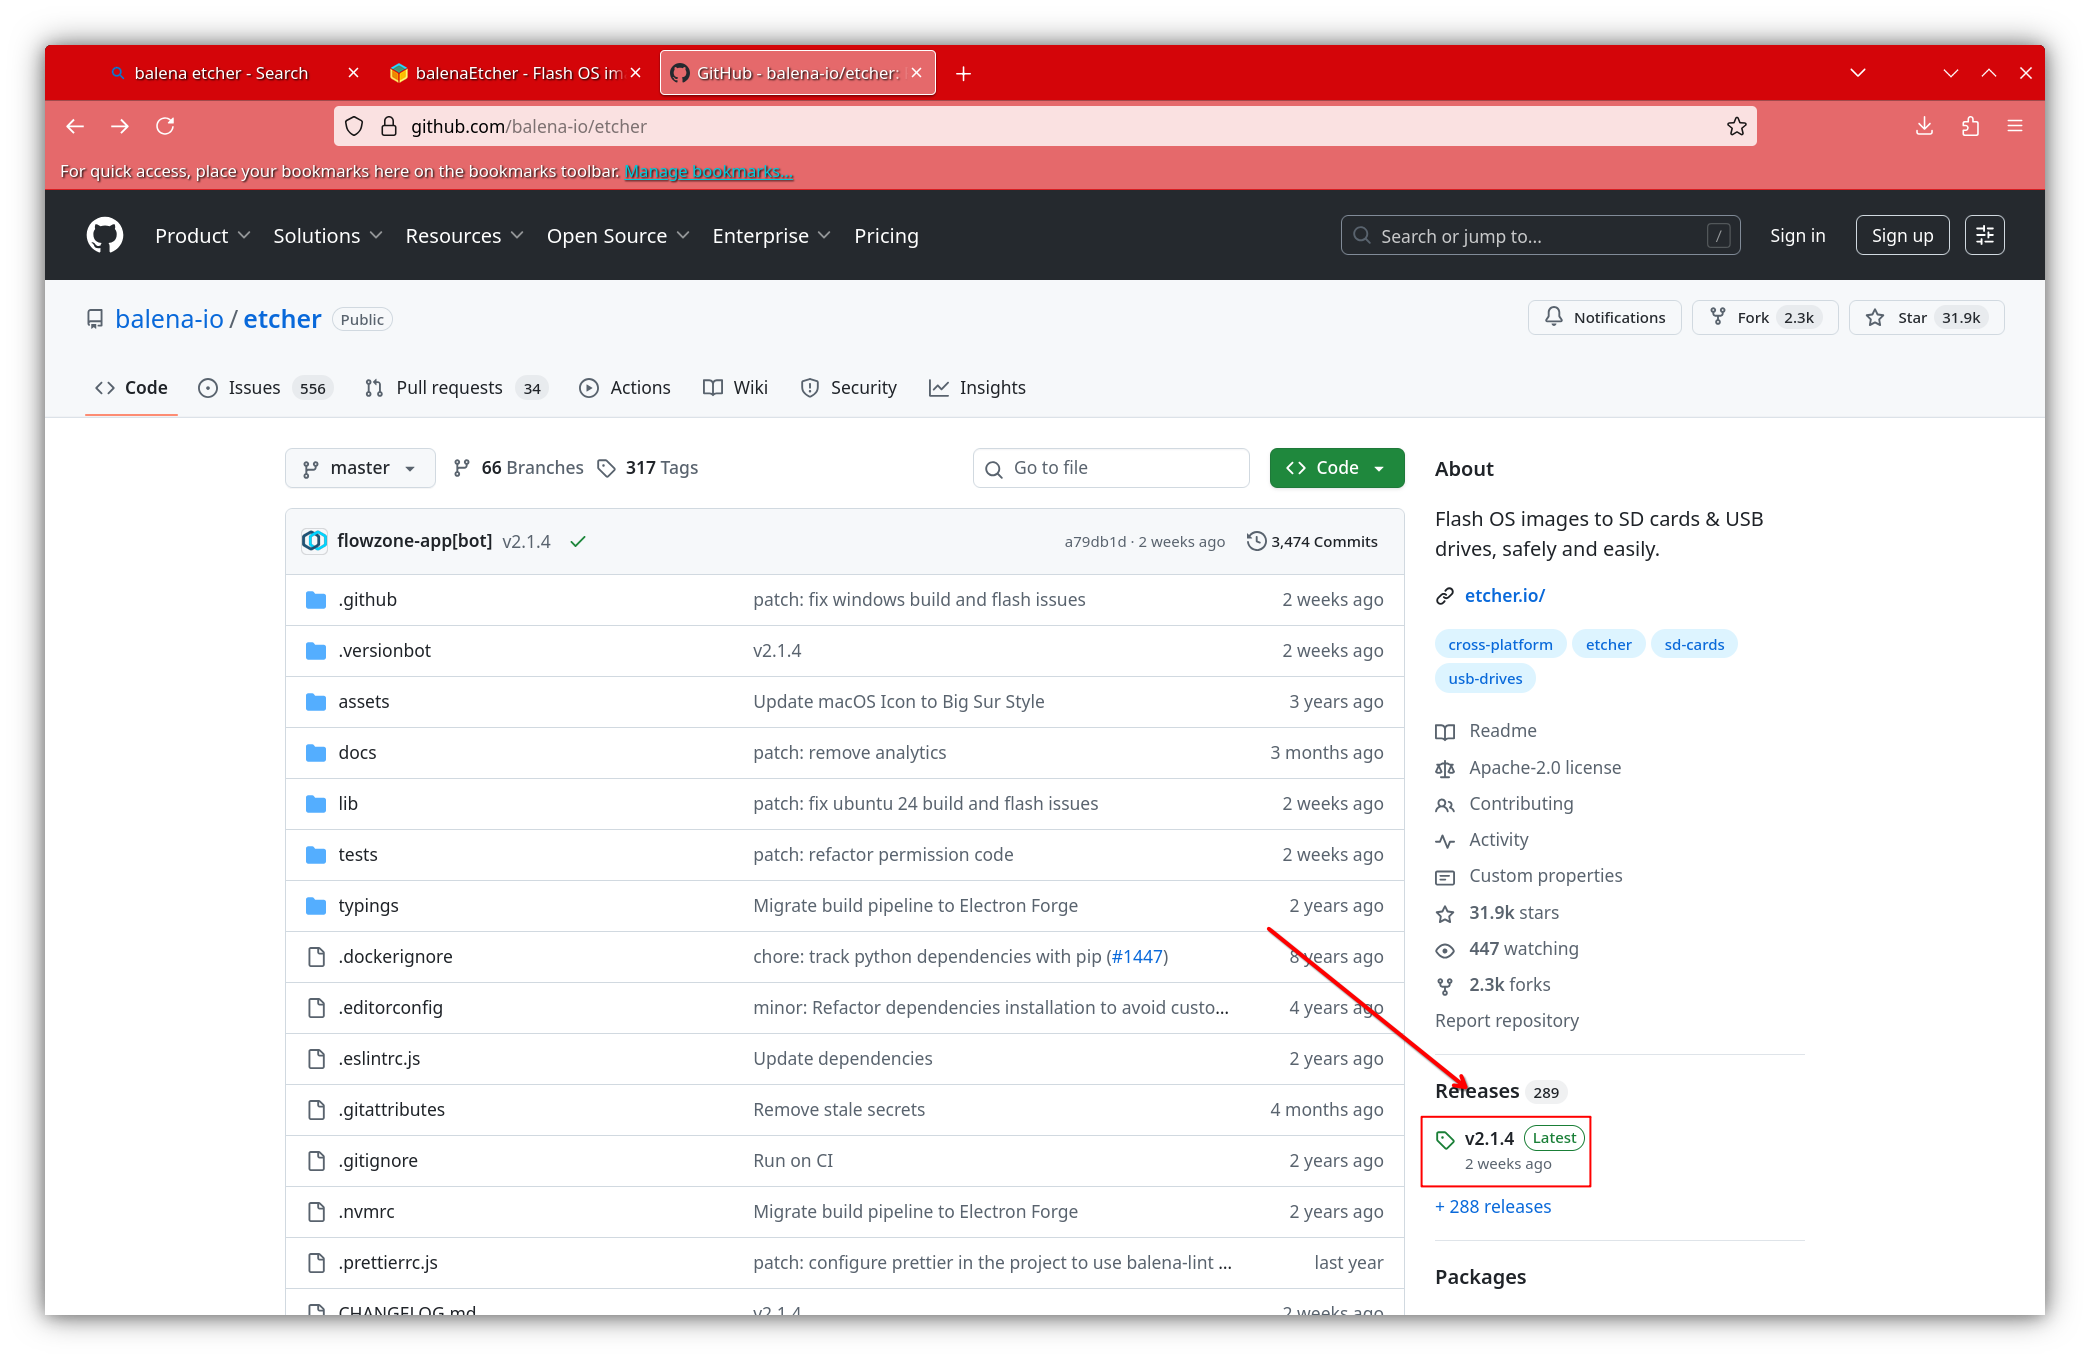Expand the Resources menu

(464, 236)
